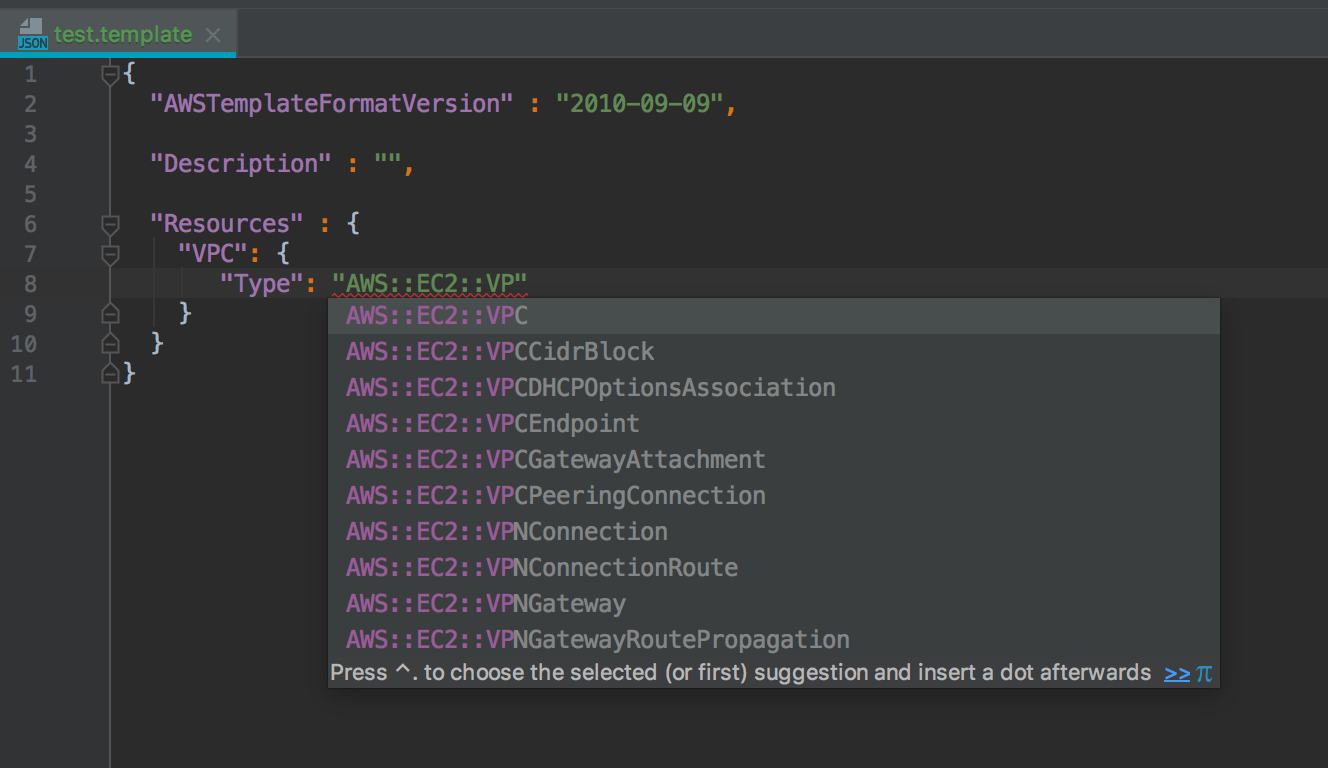The image size is (1328, 768).
Task: Click the "Description" key text
Action: pos(240,164)
